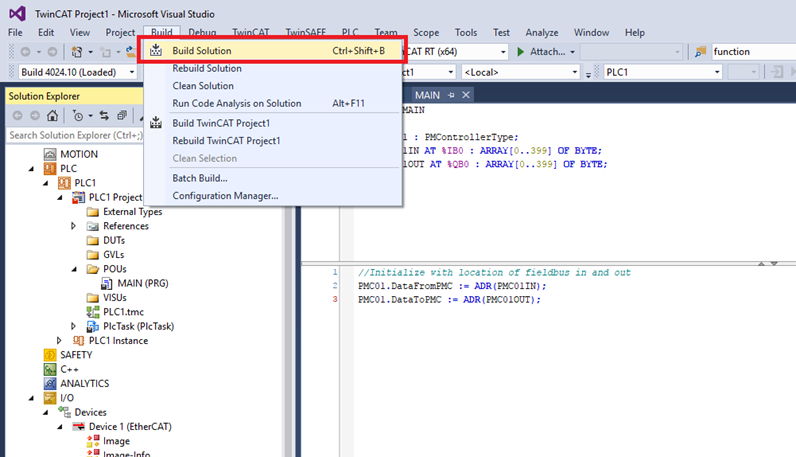Open MAIN (PRG) in the tree
This screenshot has width=796, height=457.
pyautogui.click(x=142, y=283)
